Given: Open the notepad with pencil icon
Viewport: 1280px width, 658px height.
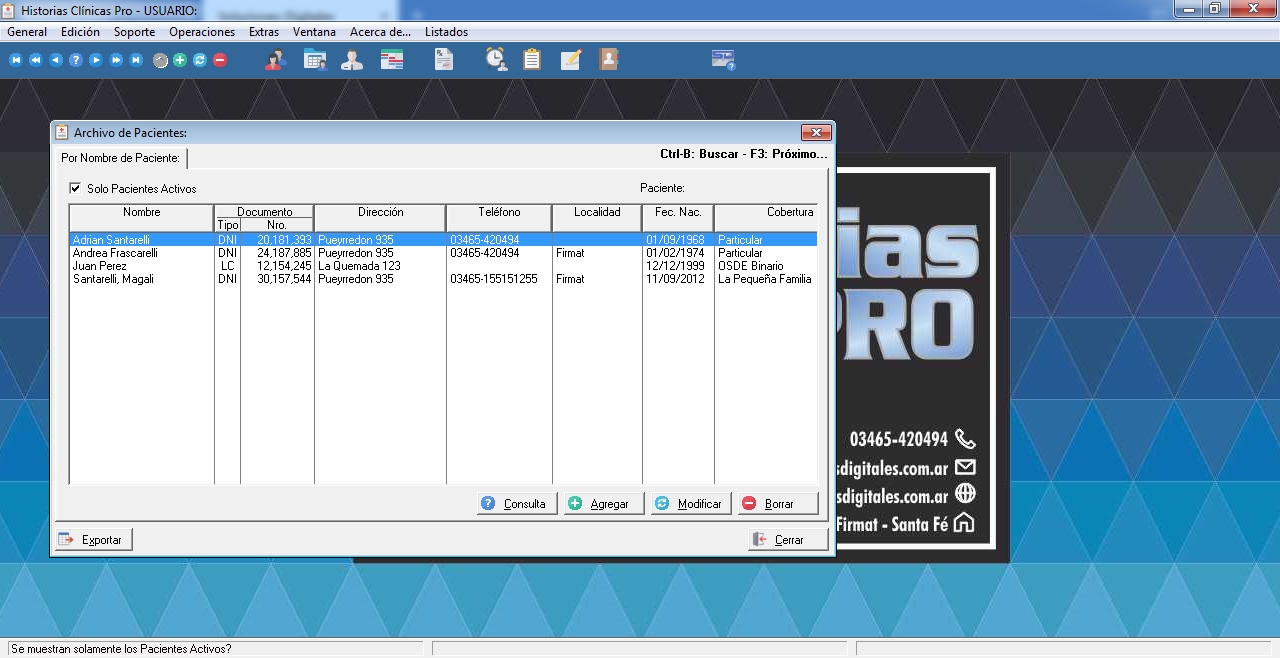Looking at the screenshot, I should coord(571,60).
